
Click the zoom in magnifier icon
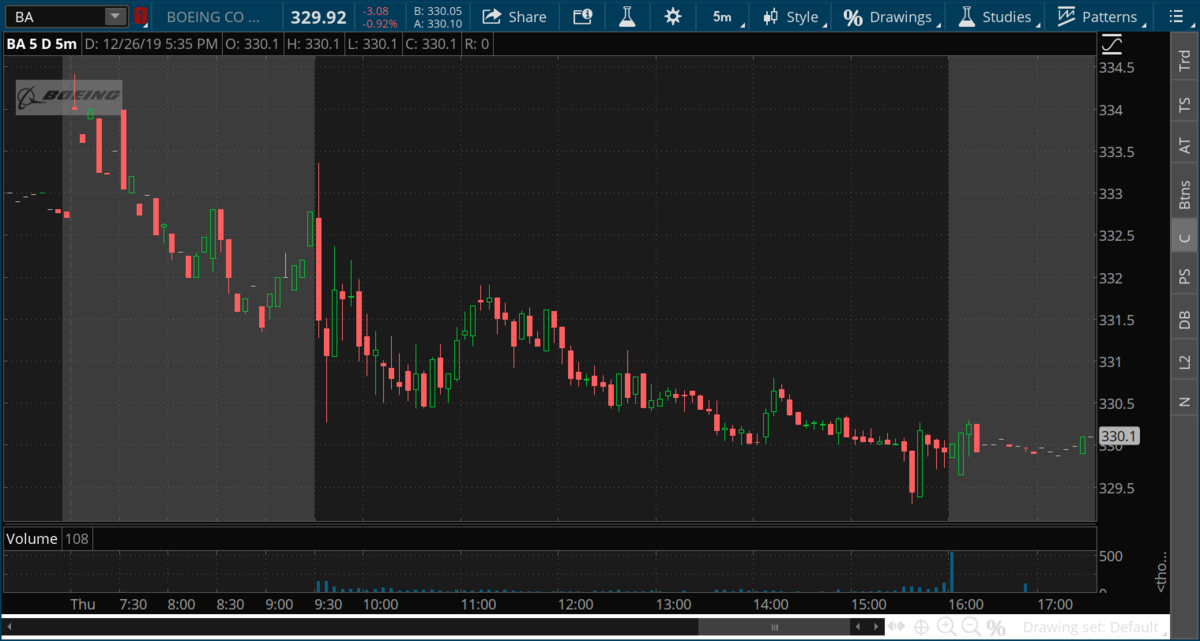point(946,627)
